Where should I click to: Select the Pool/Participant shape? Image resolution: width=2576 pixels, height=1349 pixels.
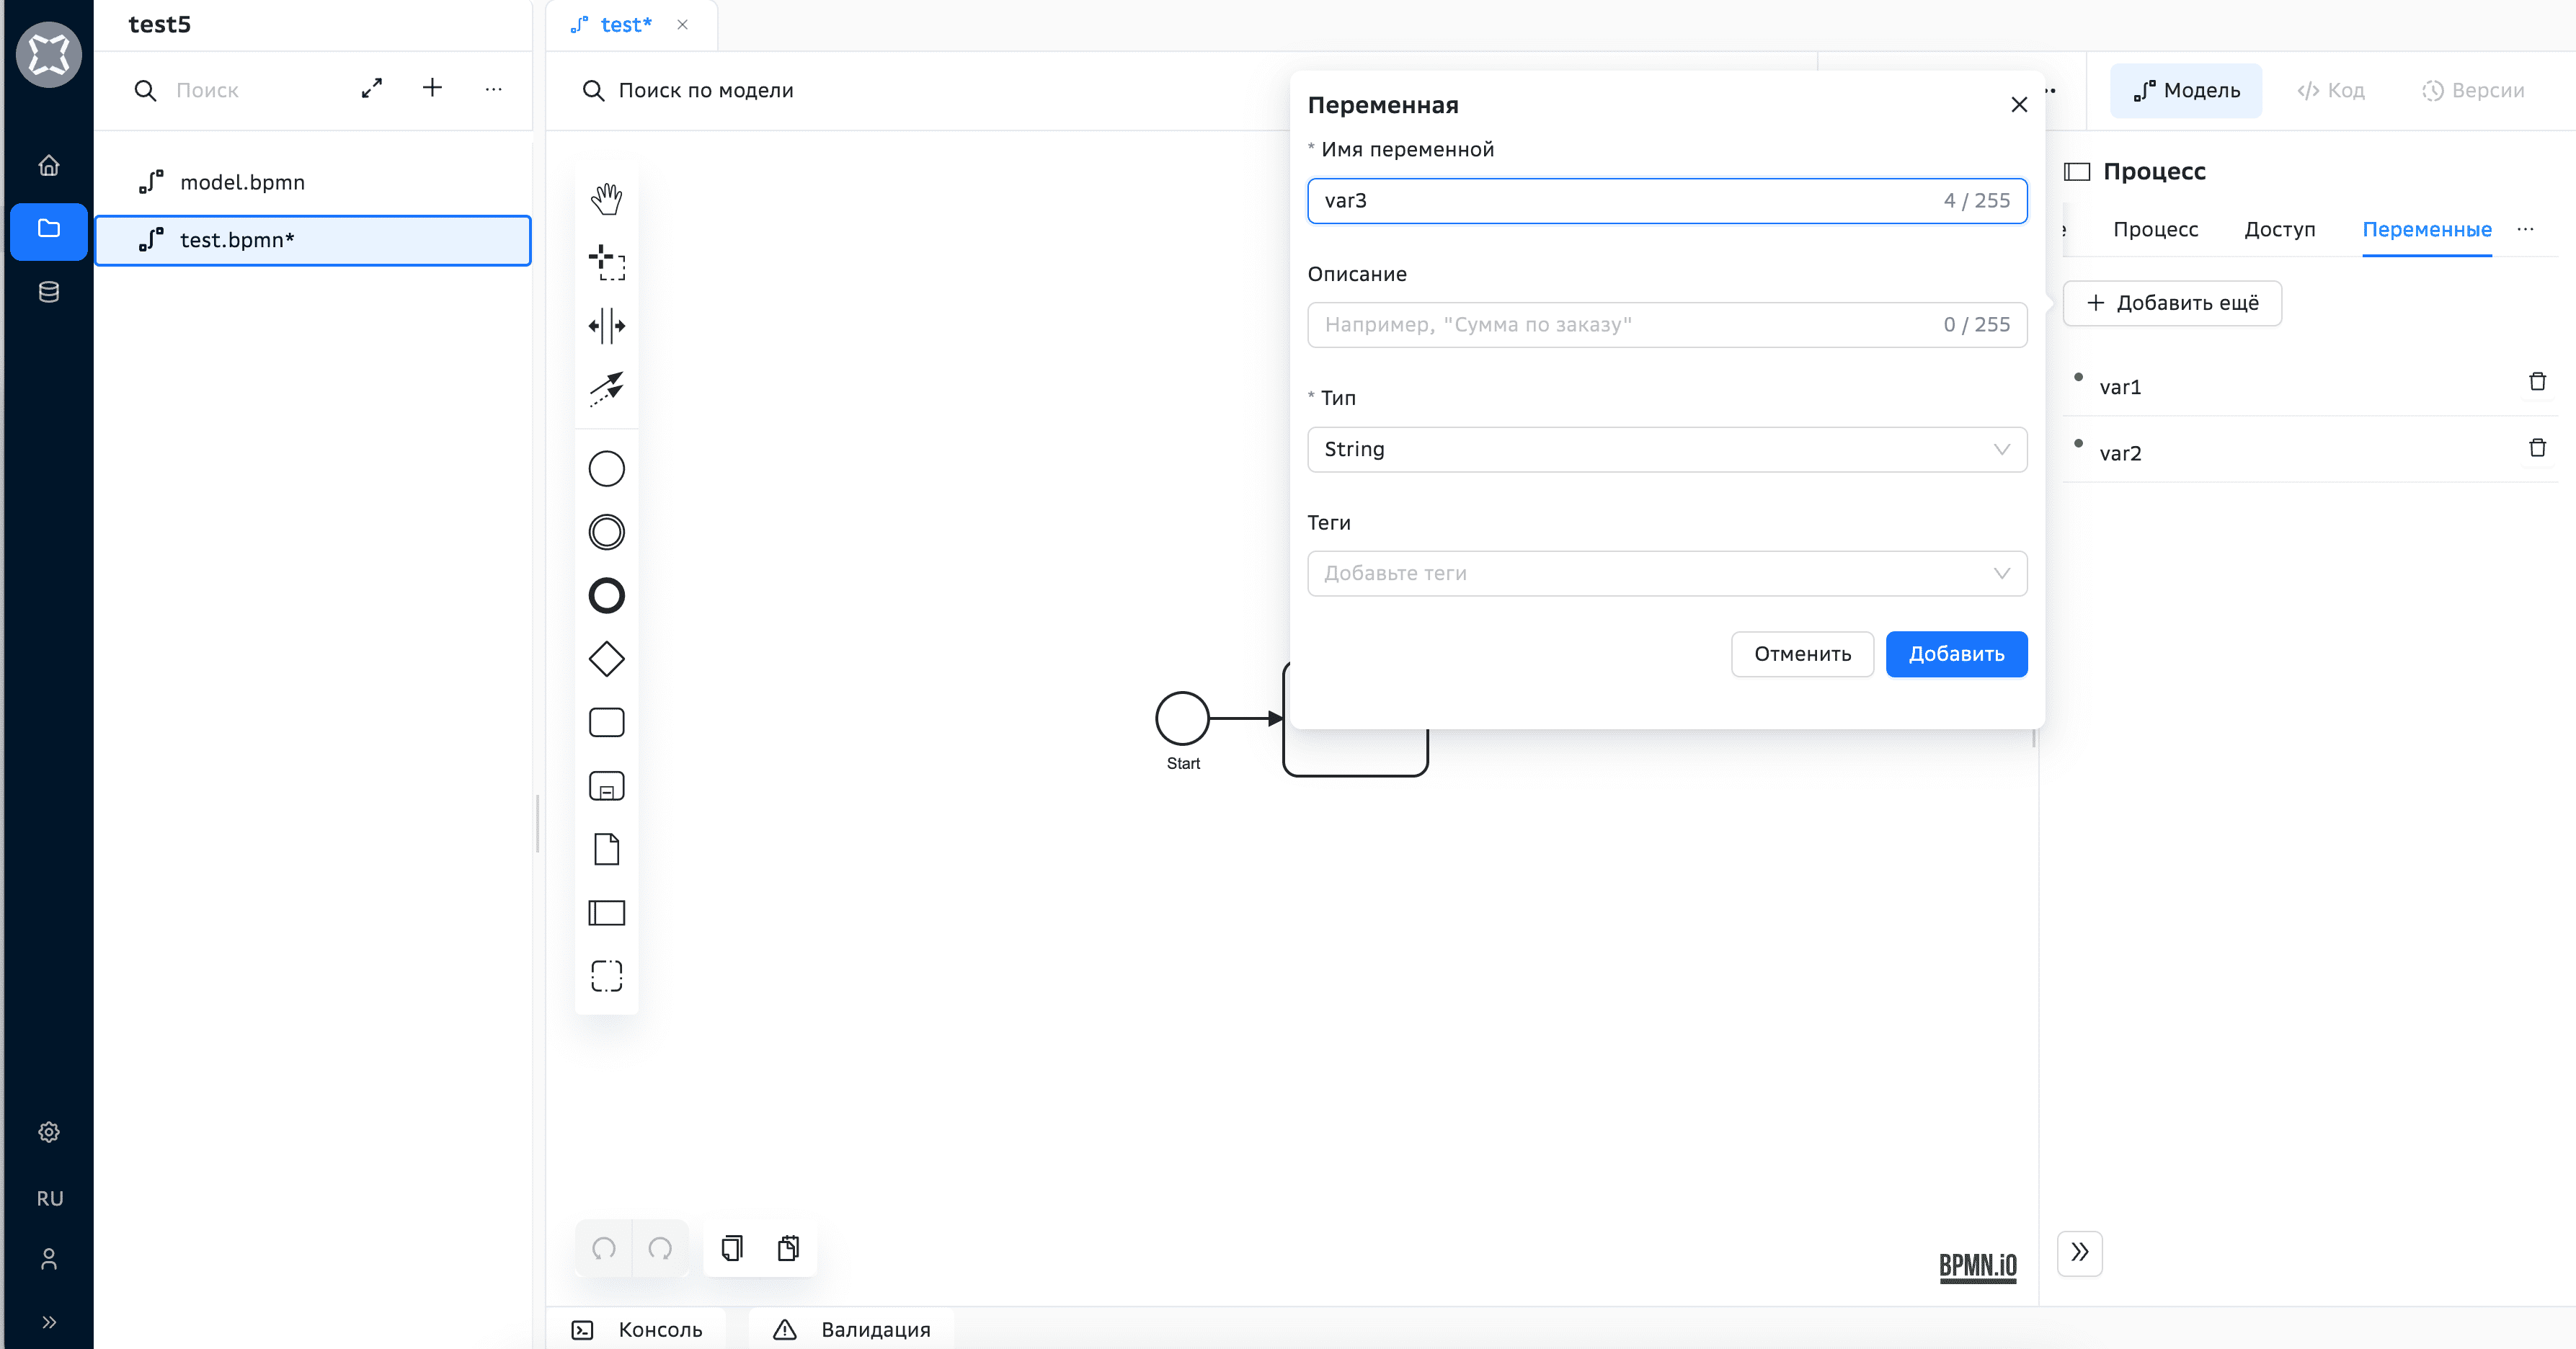606,912
